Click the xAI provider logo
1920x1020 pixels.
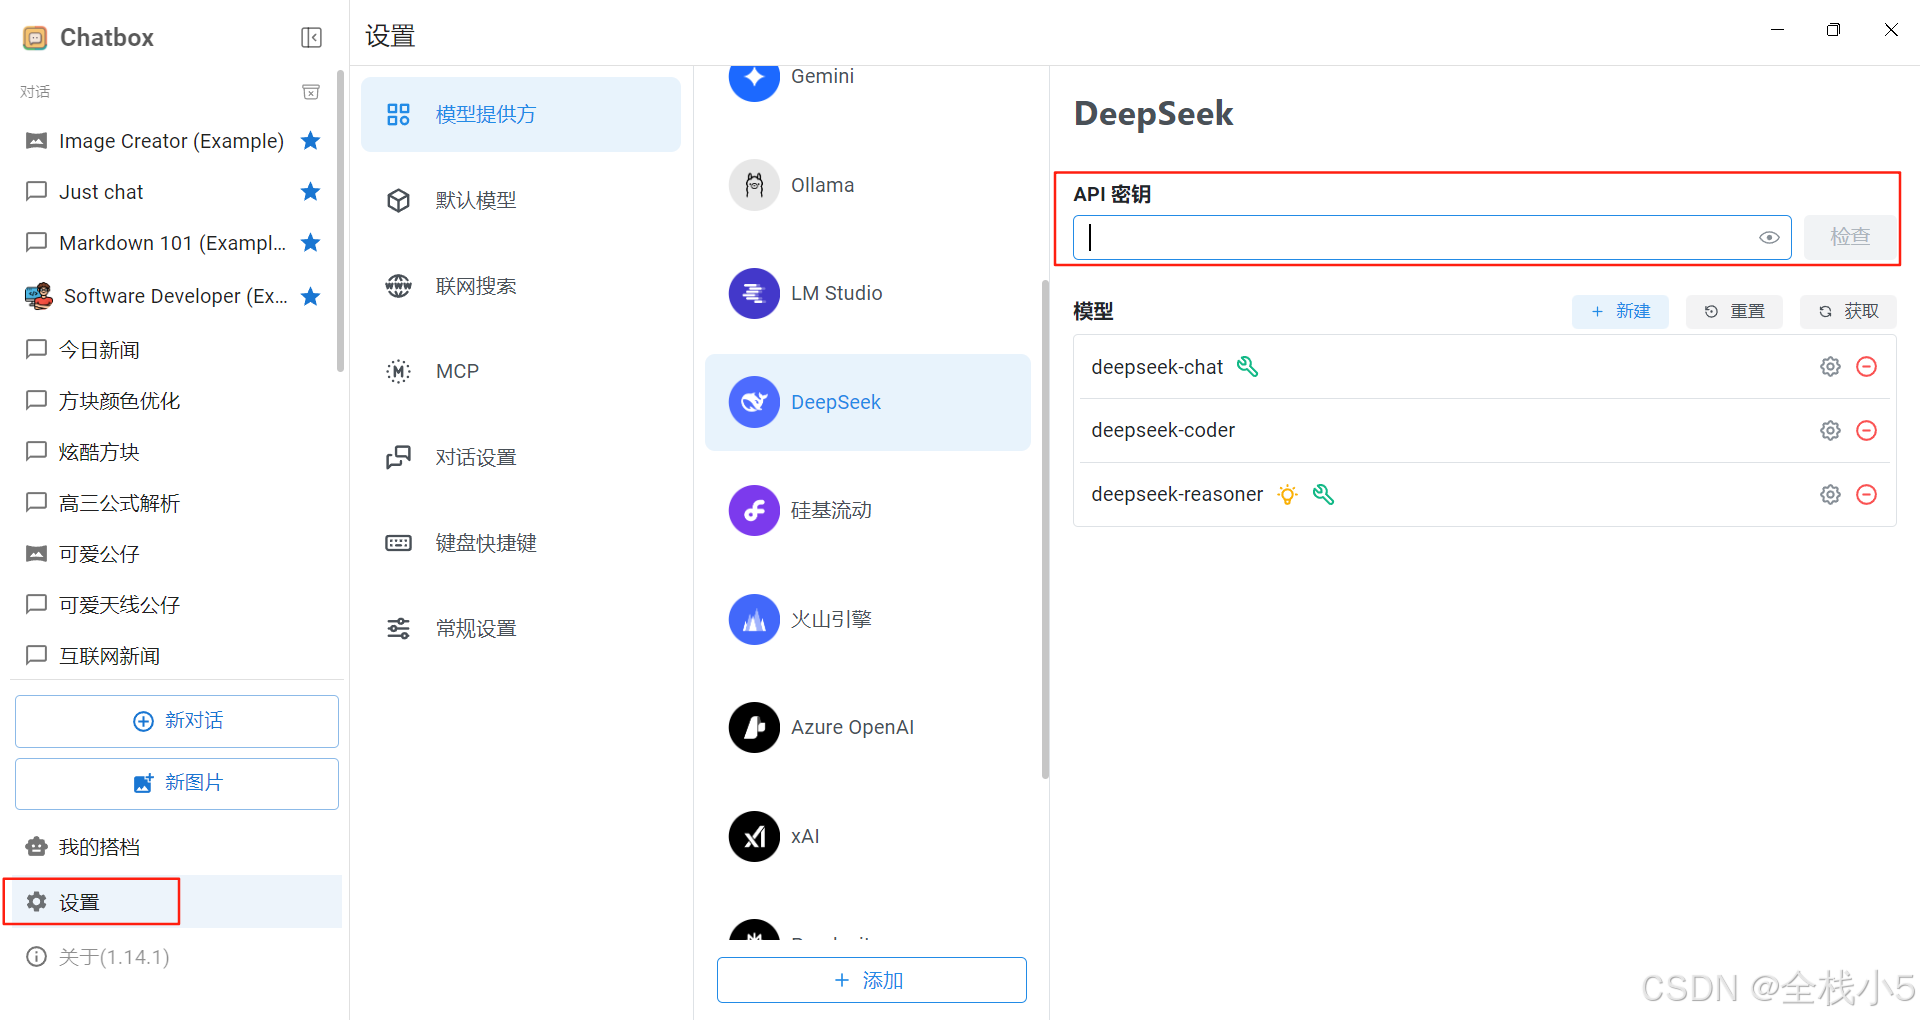click(x=754, y=836)
